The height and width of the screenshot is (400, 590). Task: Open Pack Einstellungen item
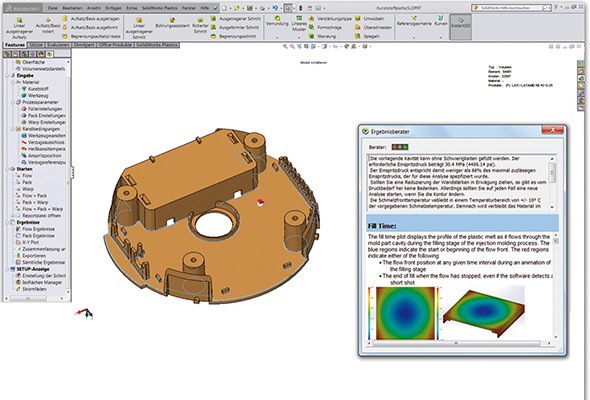[x=43, y=116]
